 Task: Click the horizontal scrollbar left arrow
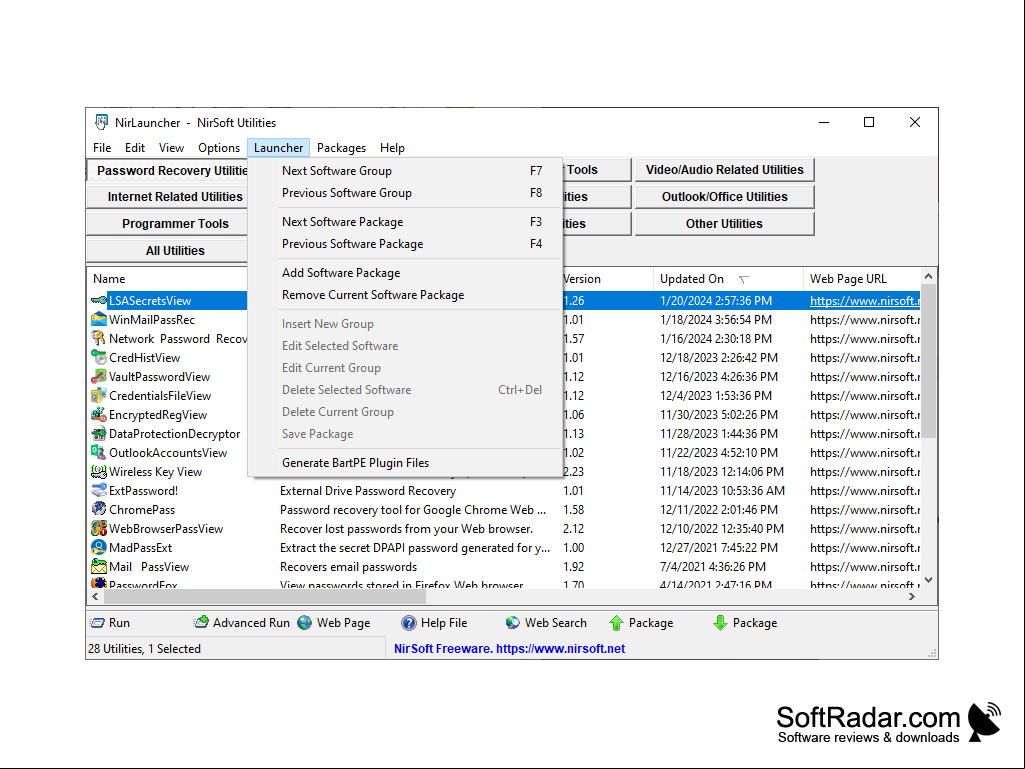point(95,596)
